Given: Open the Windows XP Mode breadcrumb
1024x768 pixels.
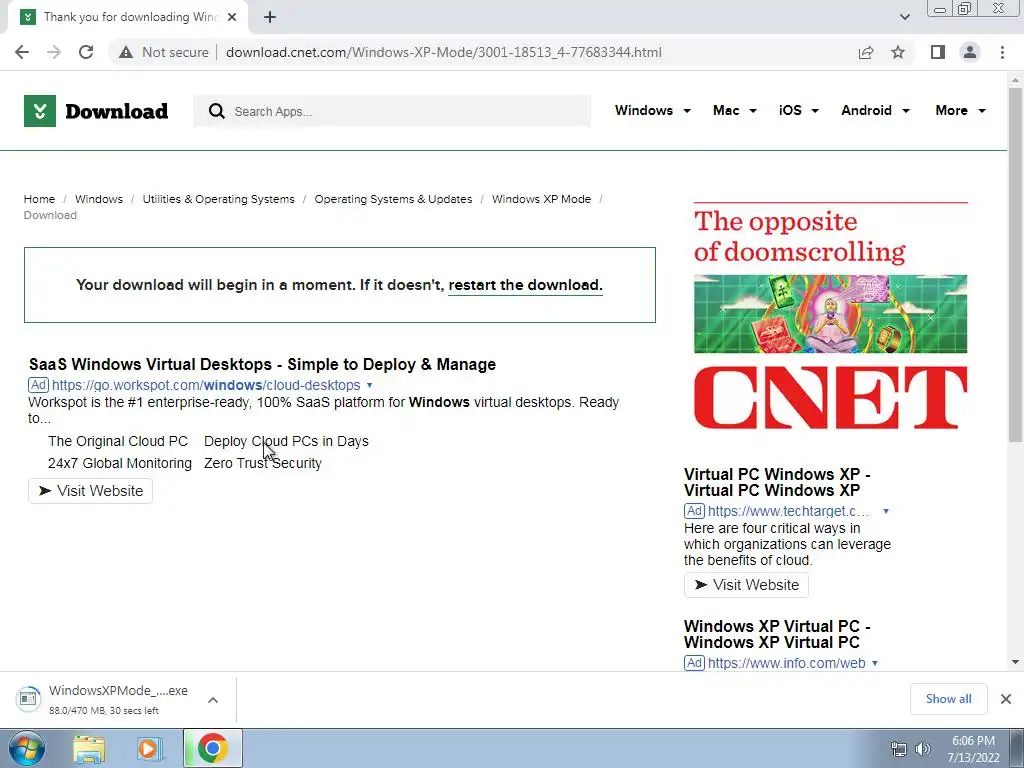Looking at the screenshot, I should point(541,199).
